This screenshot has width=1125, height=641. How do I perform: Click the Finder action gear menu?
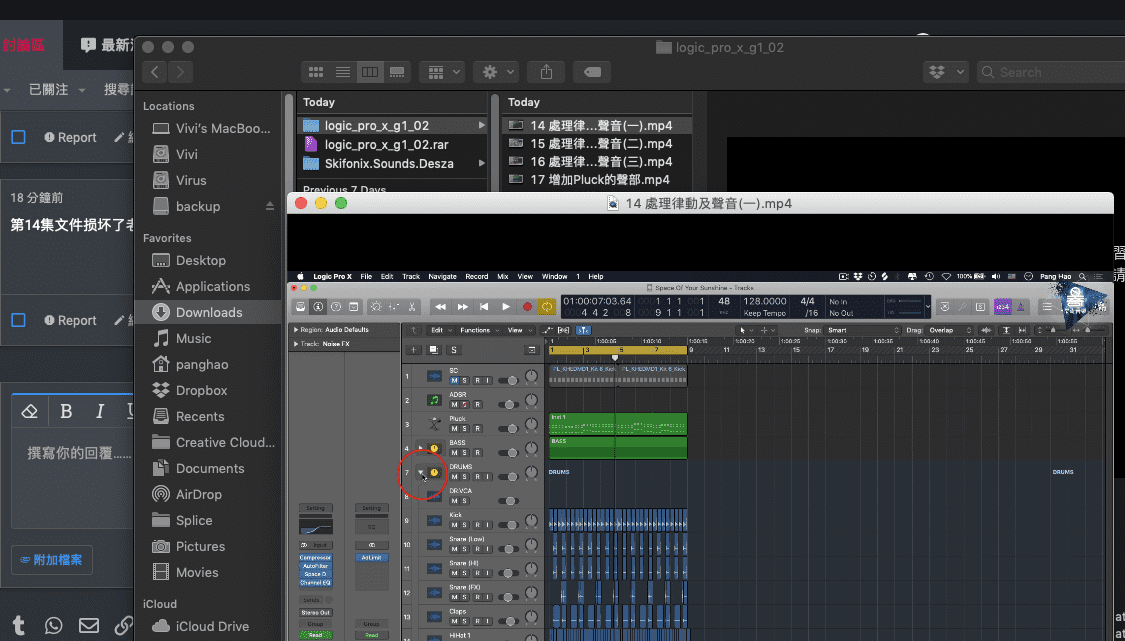497,72
